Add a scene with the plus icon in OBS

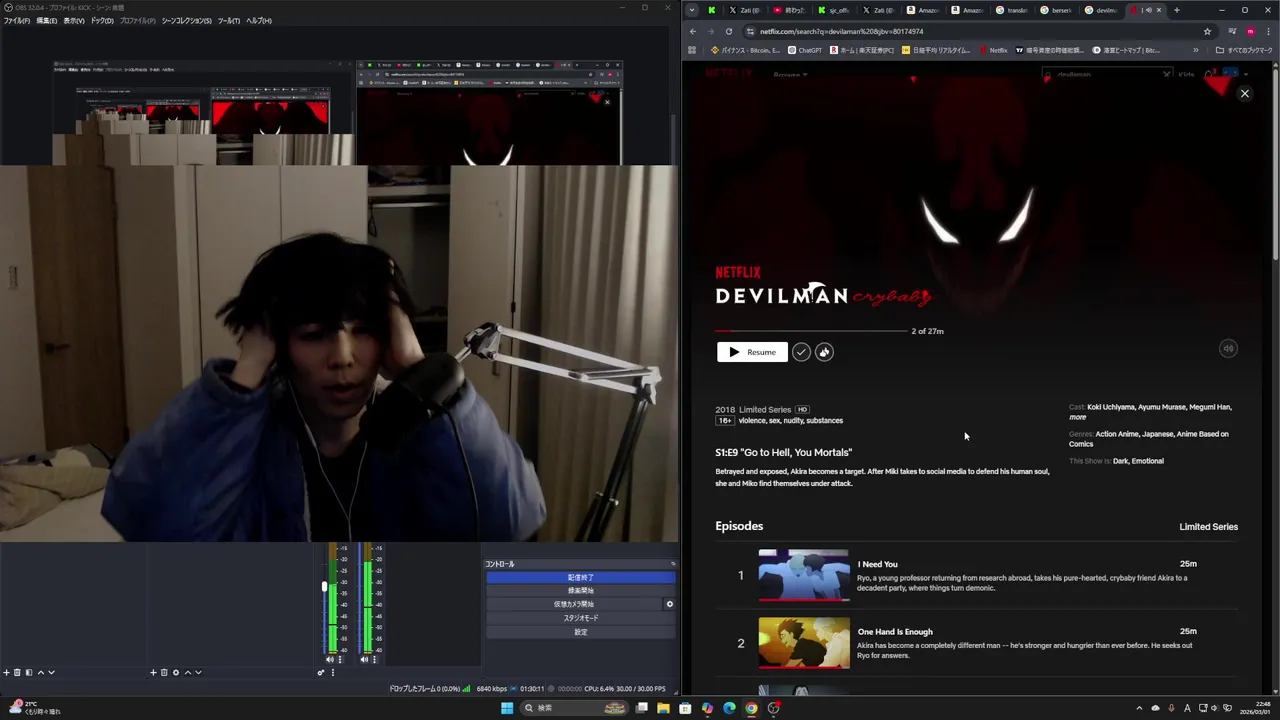point(6,673)
